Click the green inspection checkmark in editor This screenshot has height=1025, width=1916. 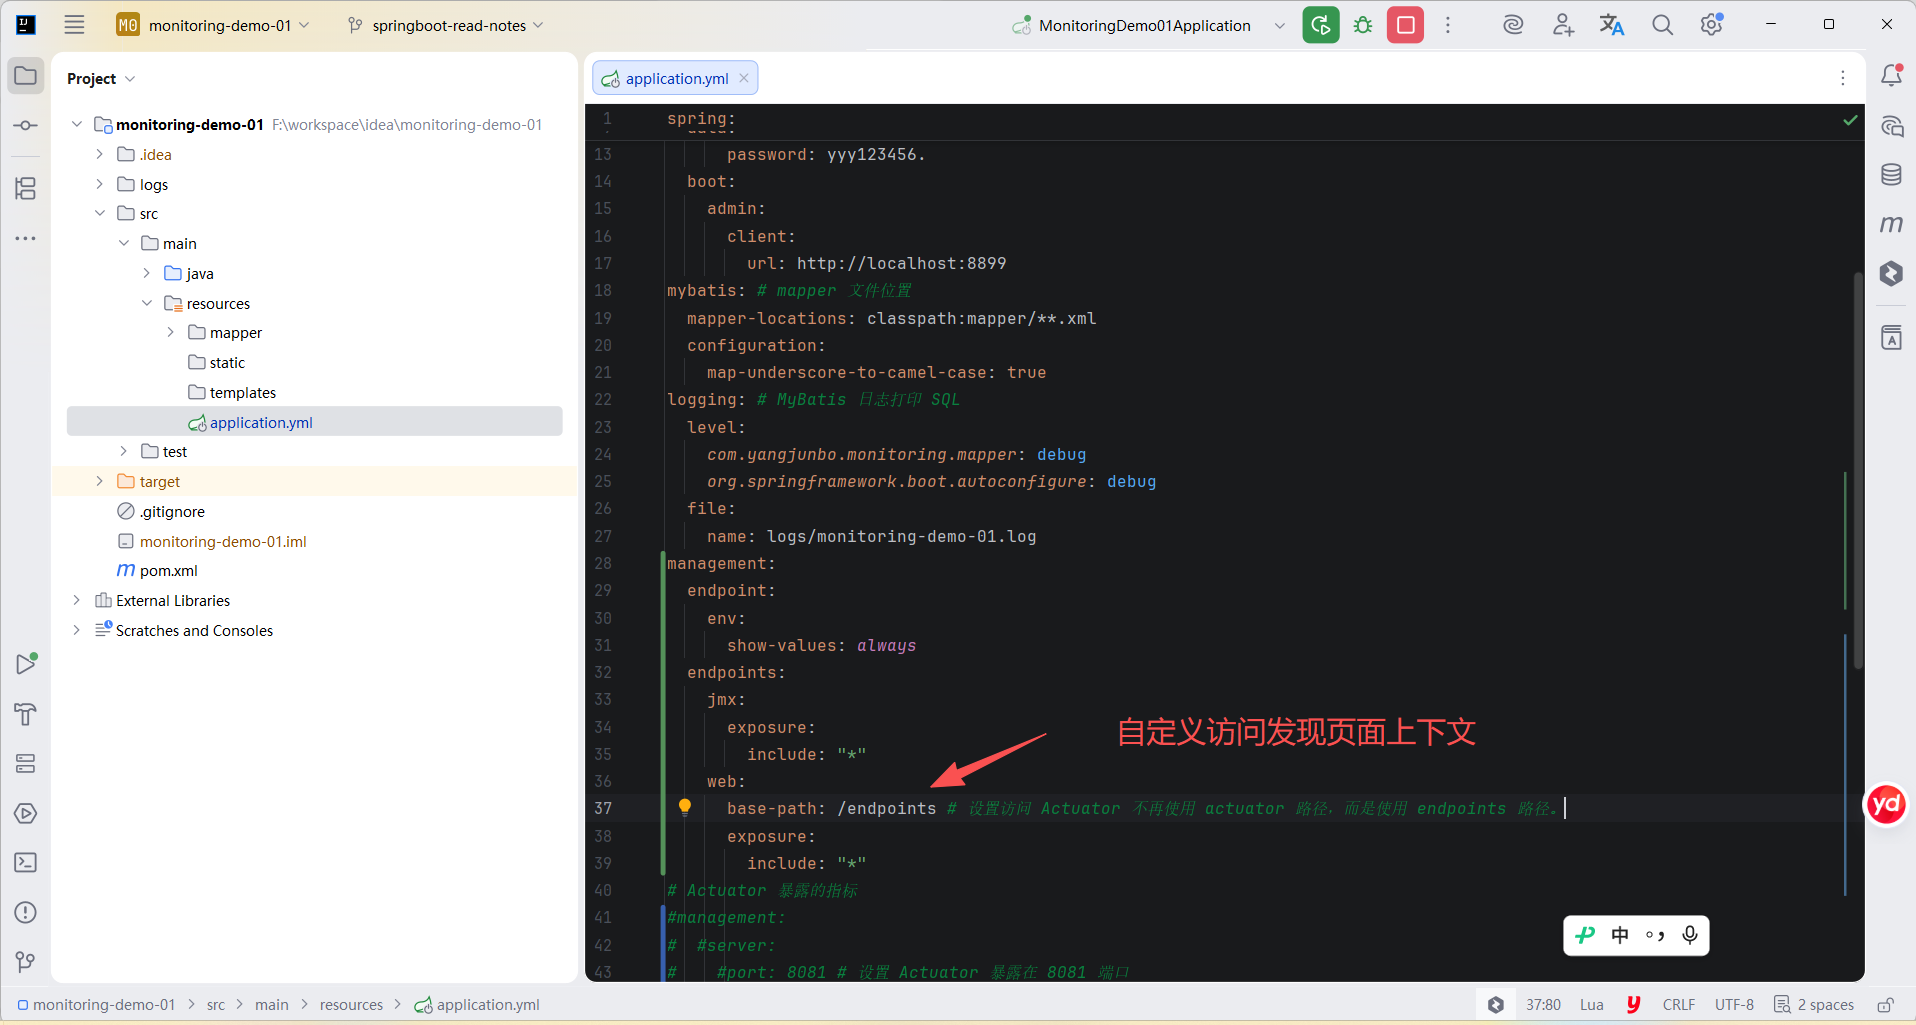(x=1850, y=120)
